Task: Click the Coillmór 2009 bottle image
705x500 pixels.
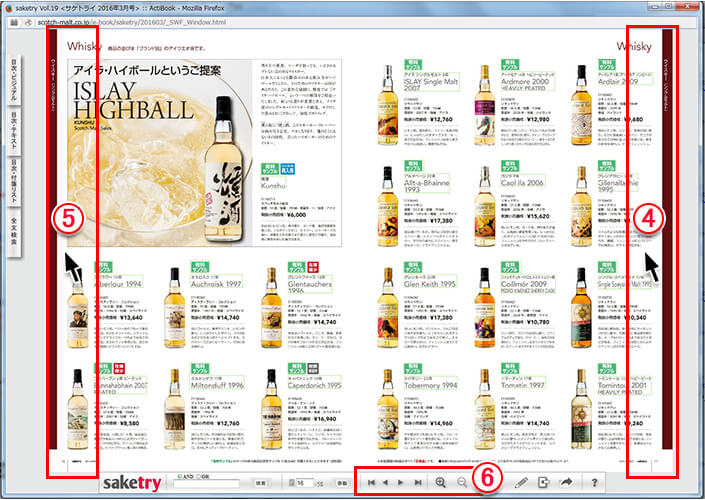Action: coord(485,308)
